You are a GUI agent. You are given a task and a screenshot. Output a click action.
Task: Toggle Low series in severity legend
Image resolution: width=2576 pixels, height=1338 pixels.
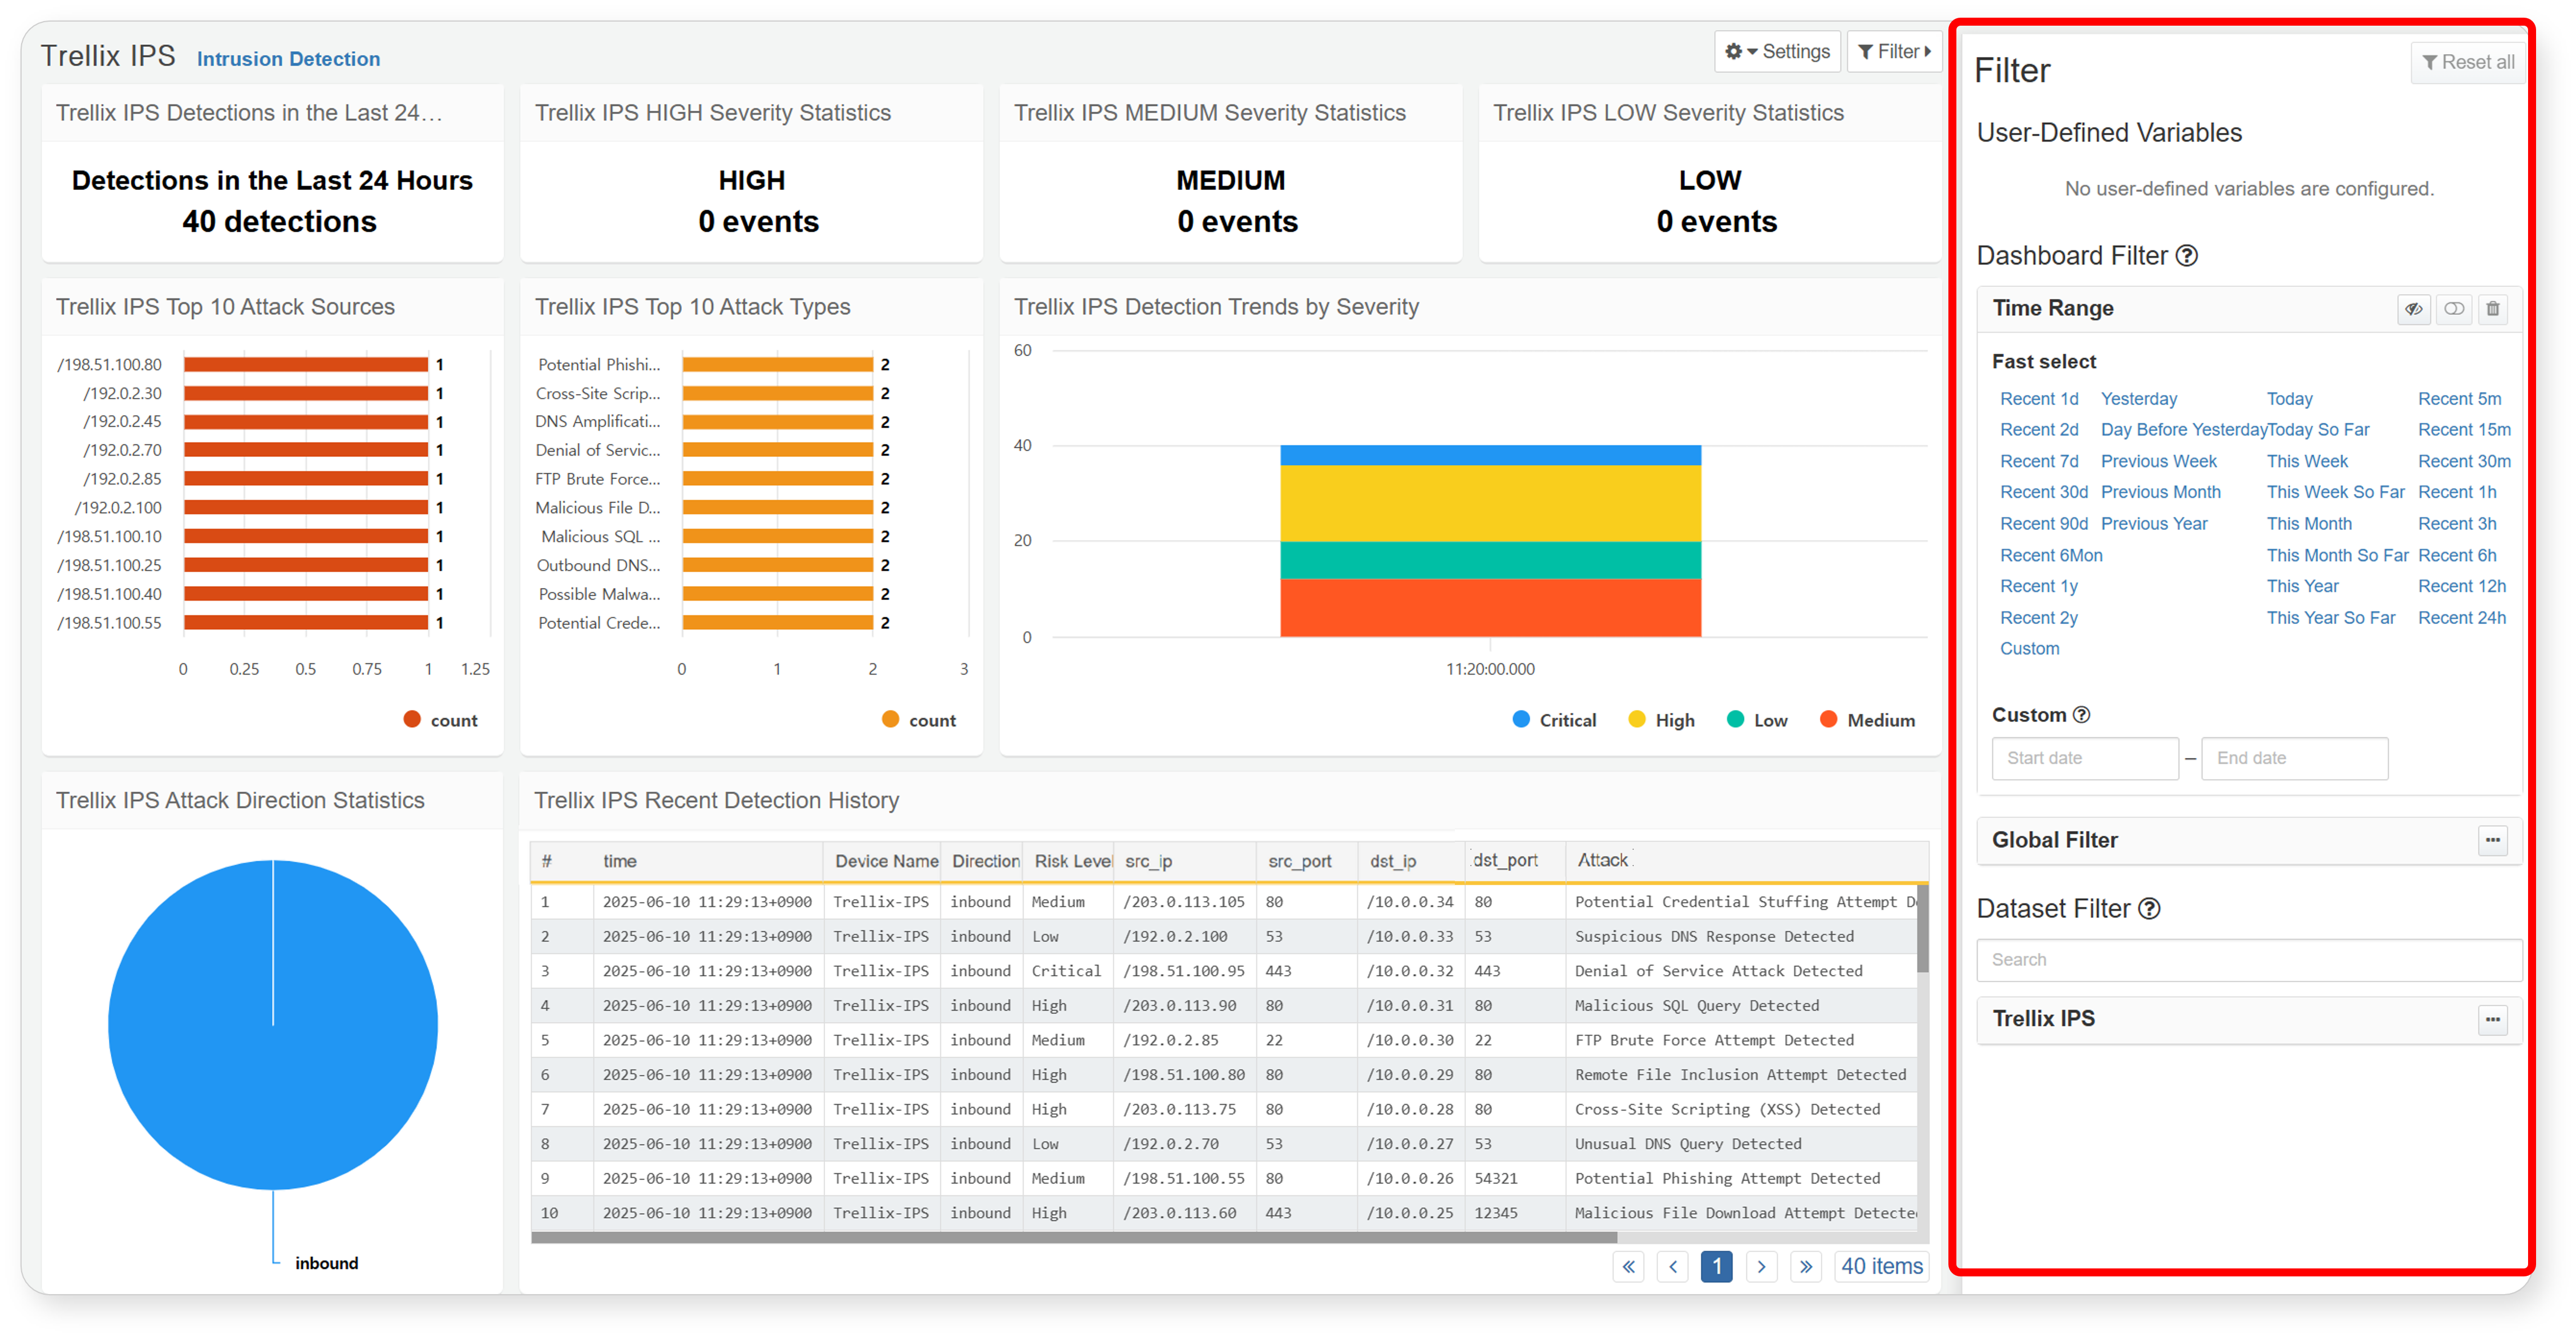[1757, 720]
